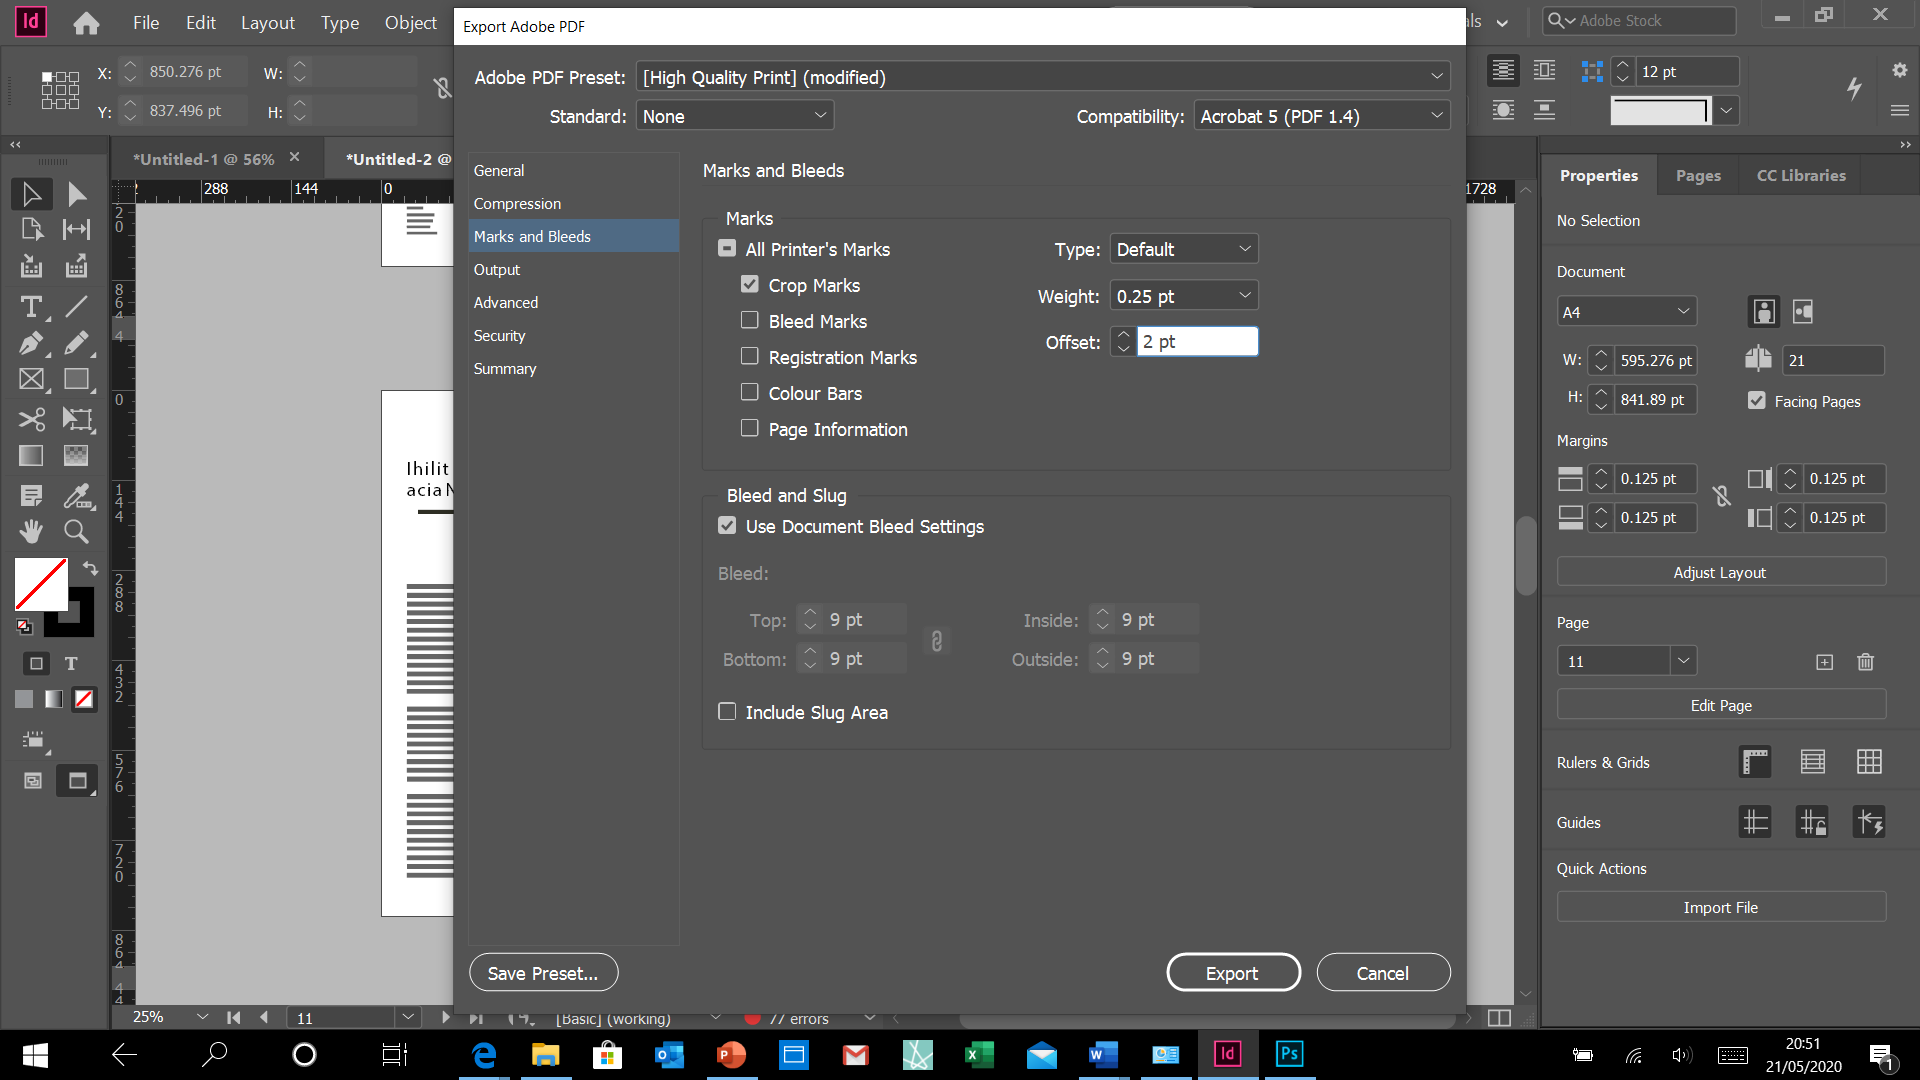Click the Save Preset button

point(543,971)
